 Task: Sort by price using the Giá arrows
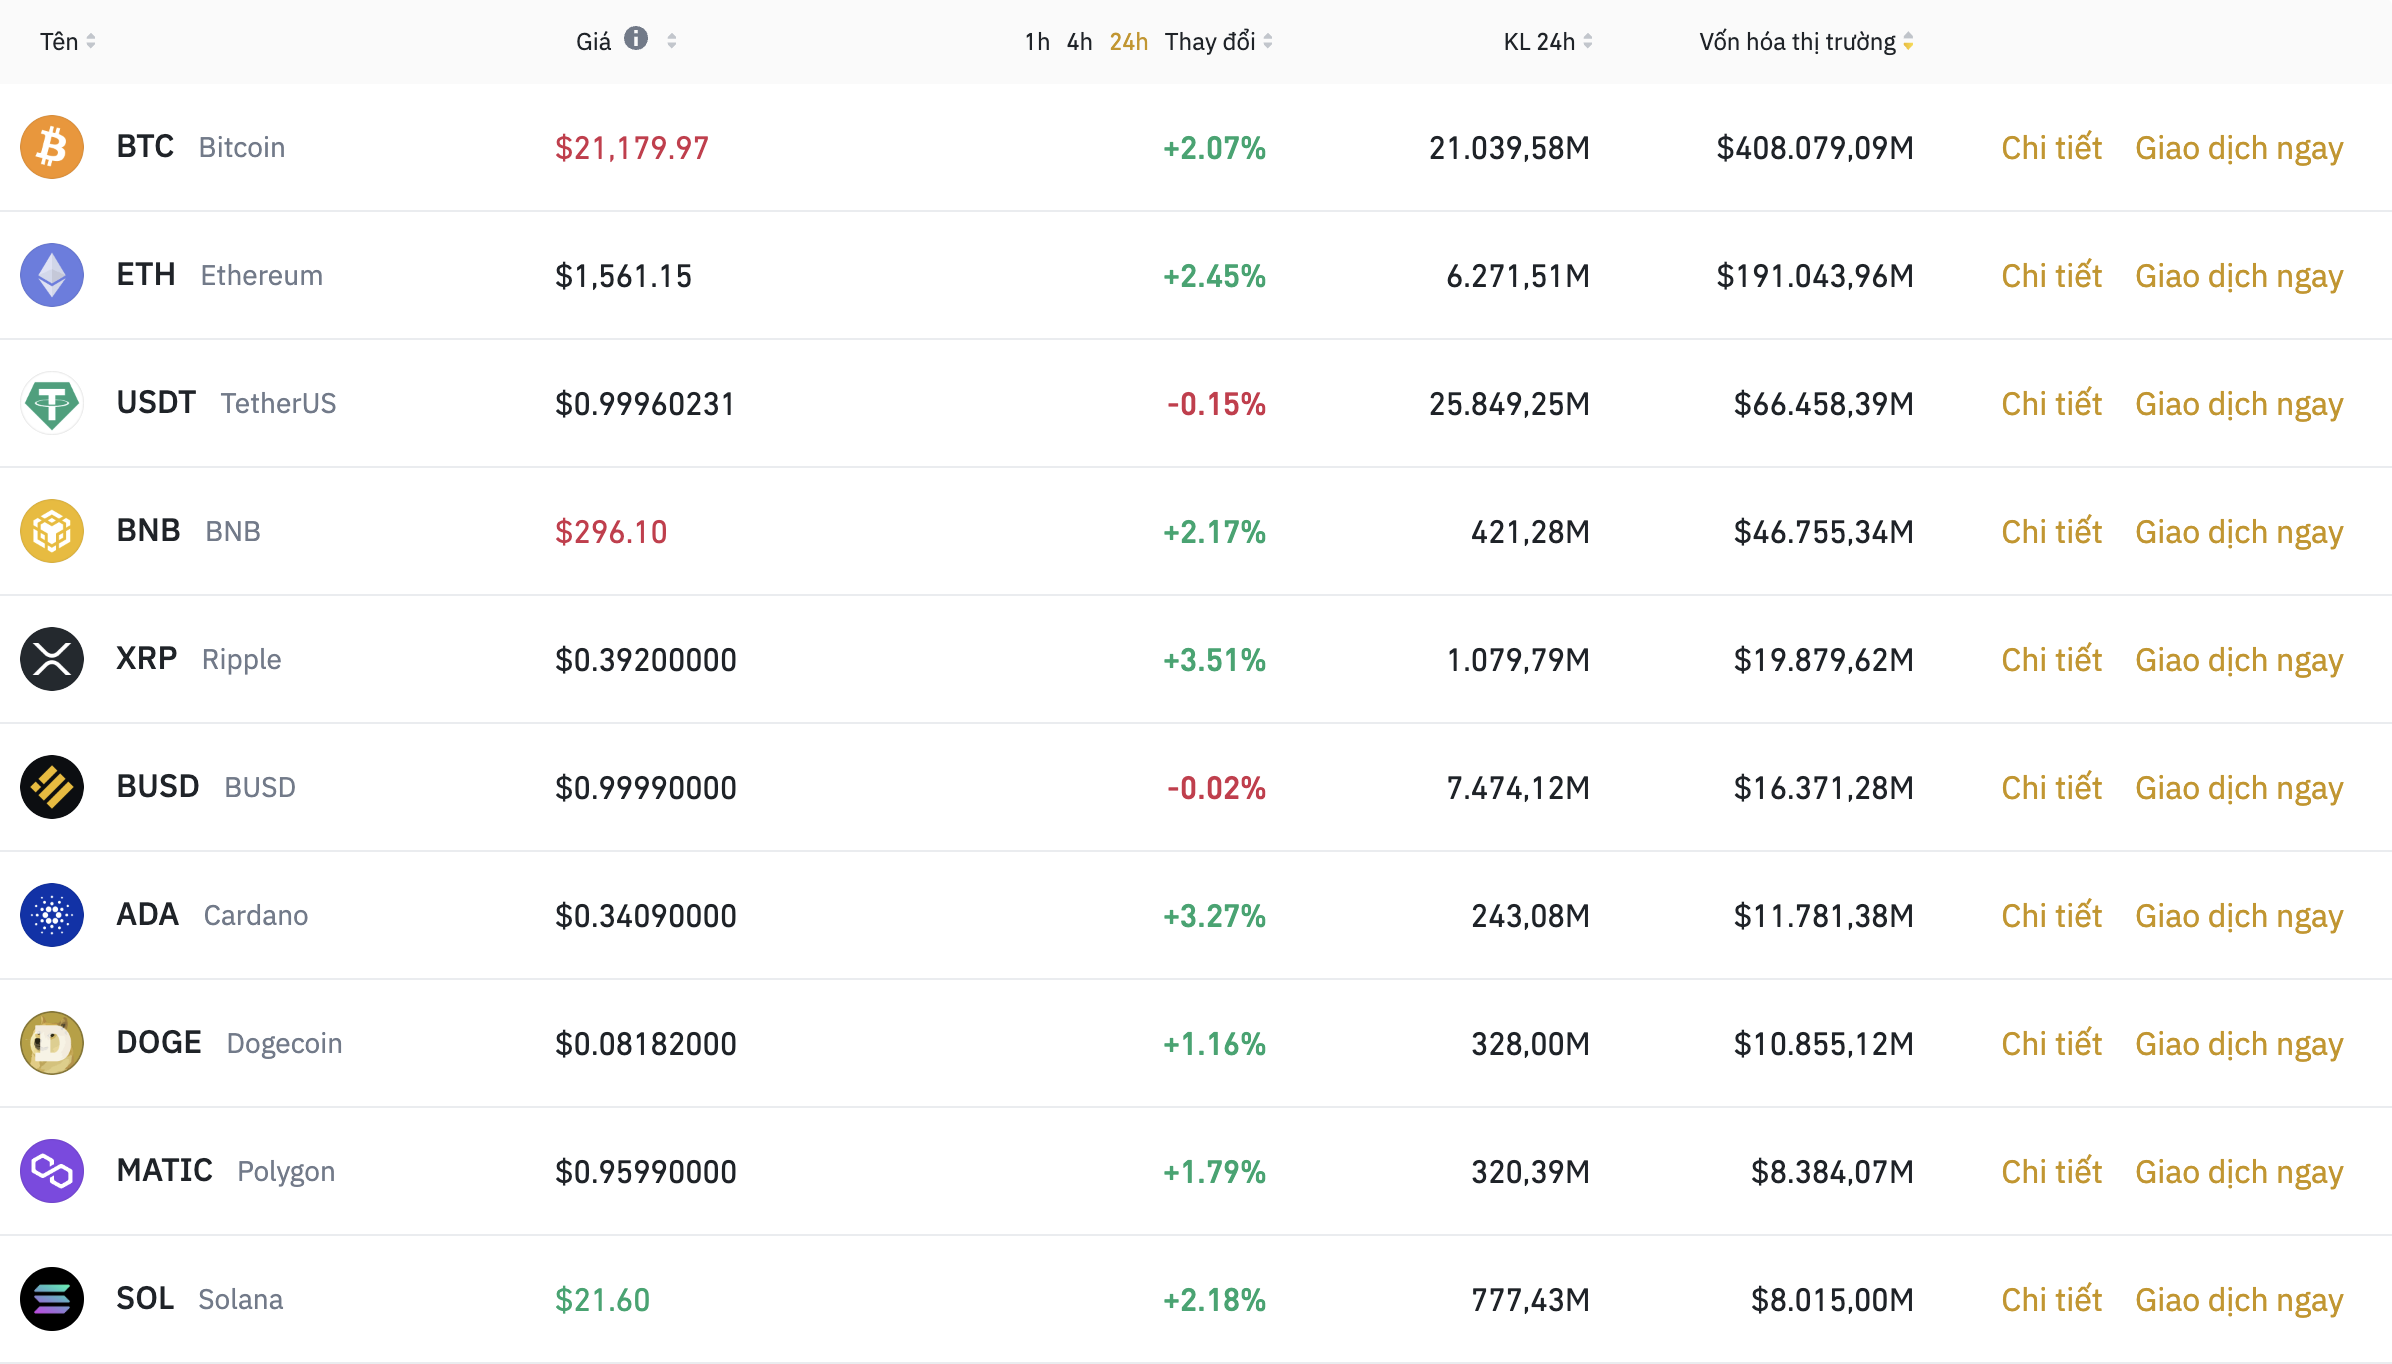[672, 41]
